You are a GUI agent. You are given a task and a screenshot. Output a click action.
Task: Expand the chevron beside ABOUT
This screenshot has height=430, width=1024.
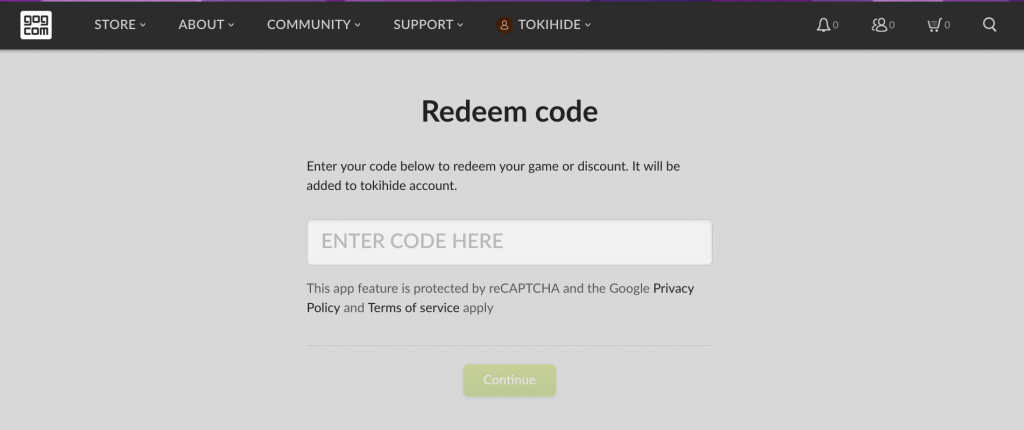231,25
